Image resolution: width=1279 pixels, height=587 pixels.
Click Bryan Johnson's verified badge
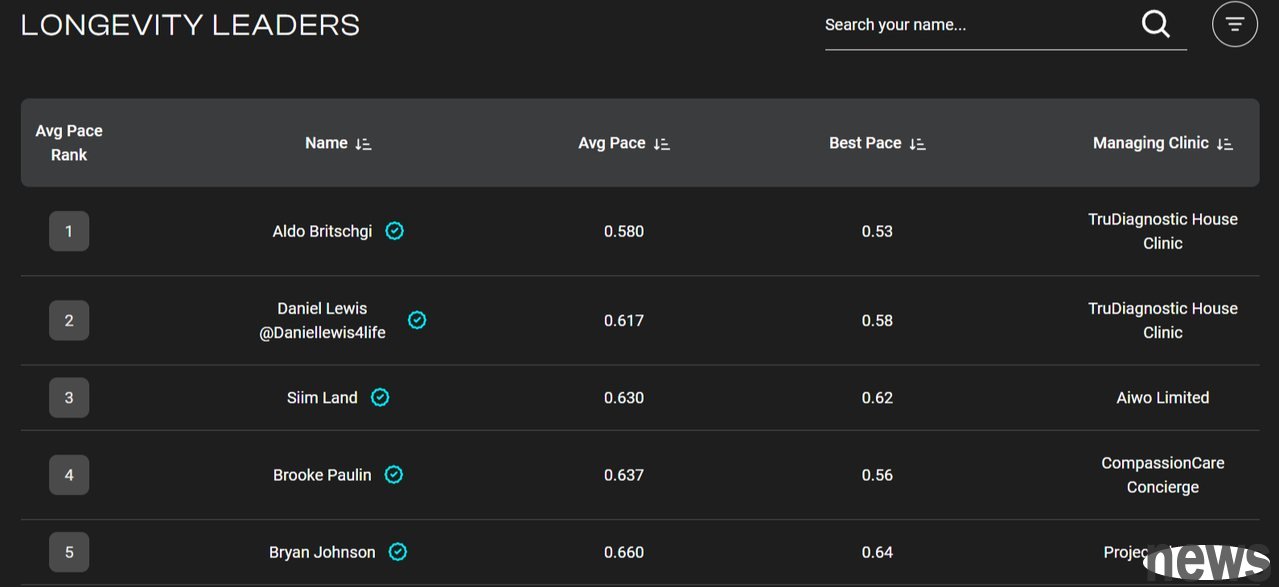[x=398, y=551]
